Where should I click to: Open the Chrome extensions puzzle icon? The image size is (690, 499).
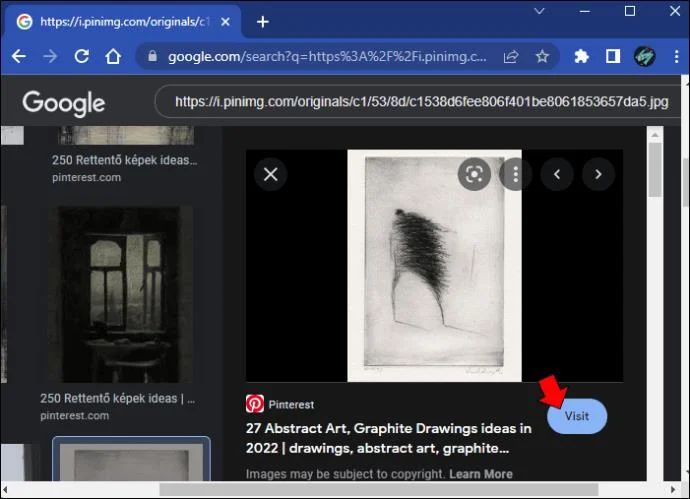[581, 56]
